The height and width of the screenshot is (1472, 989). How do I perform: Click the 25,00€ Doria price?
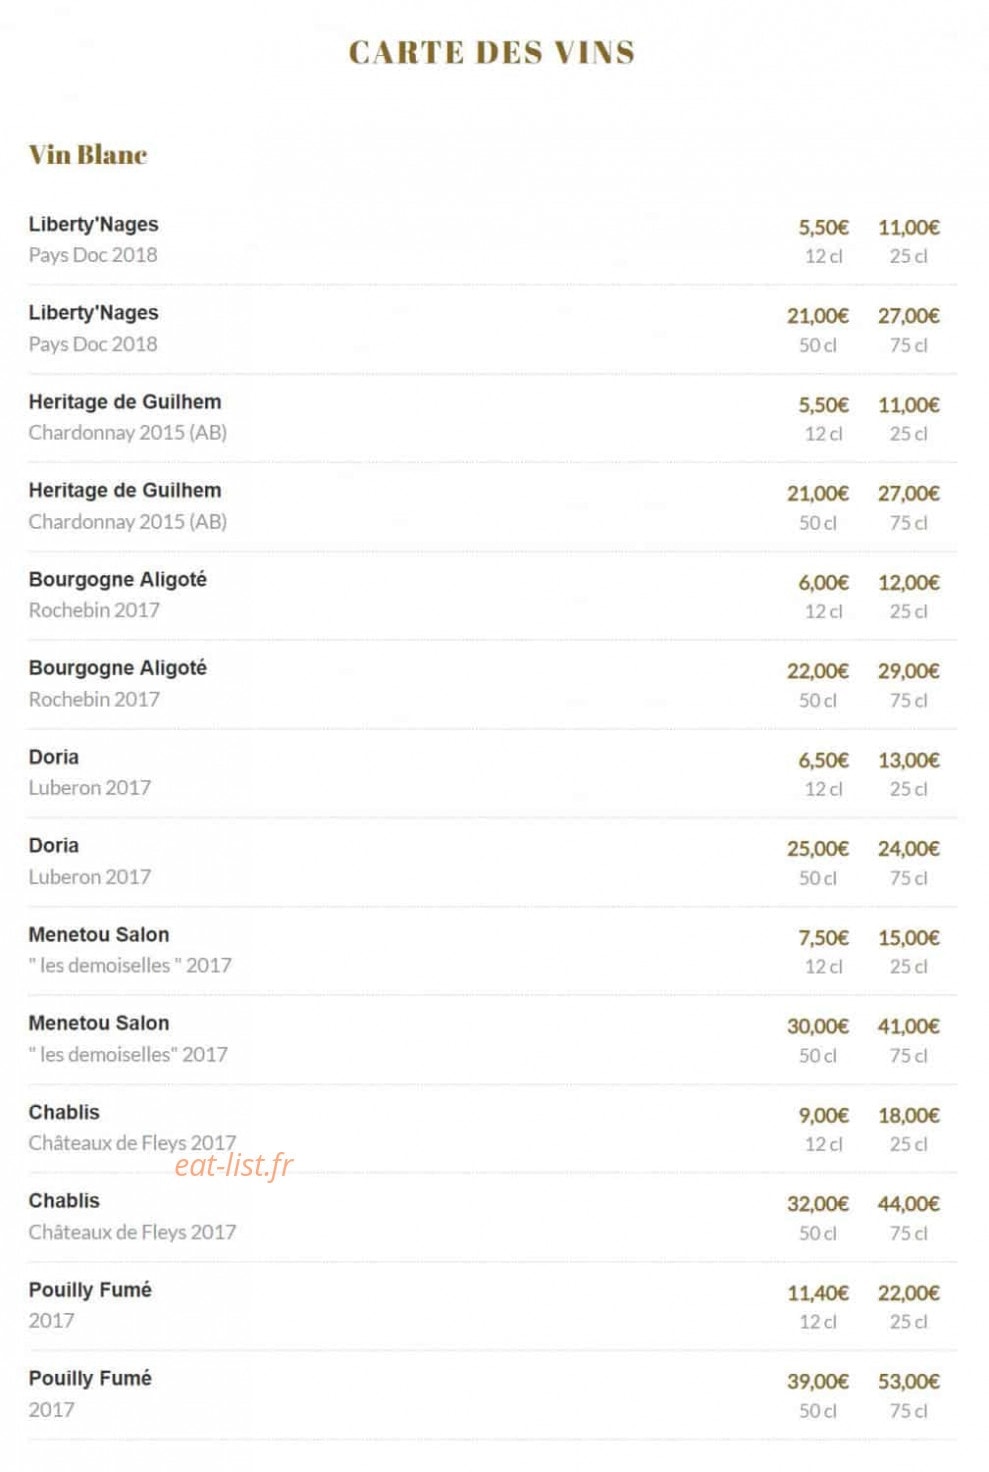point(818,848)
